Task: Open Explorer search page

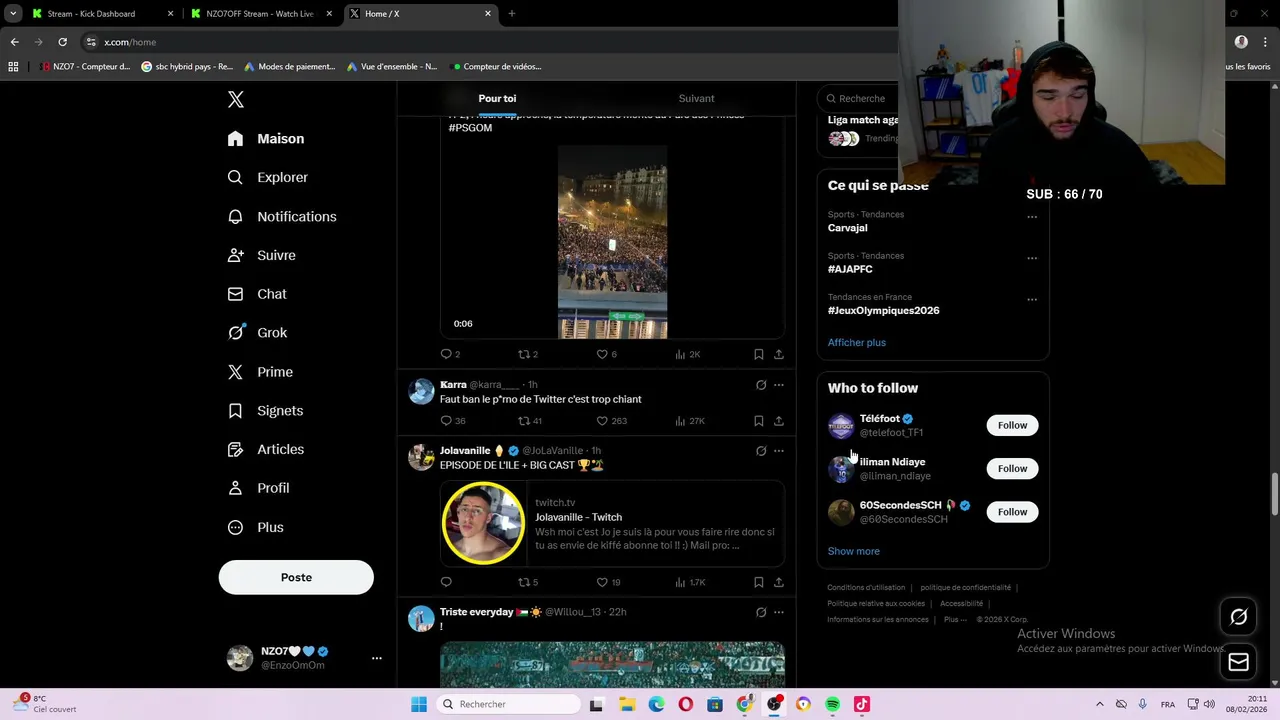Action: click(268, 177)
